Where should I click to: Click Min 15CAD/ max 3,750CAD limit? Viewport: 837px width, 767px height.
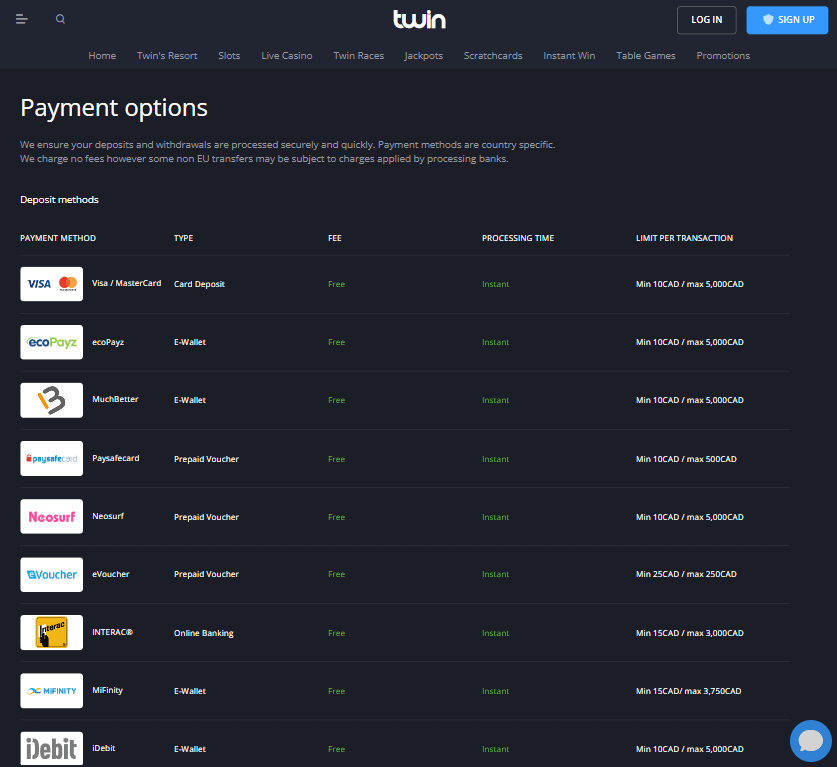click(689, 691)
